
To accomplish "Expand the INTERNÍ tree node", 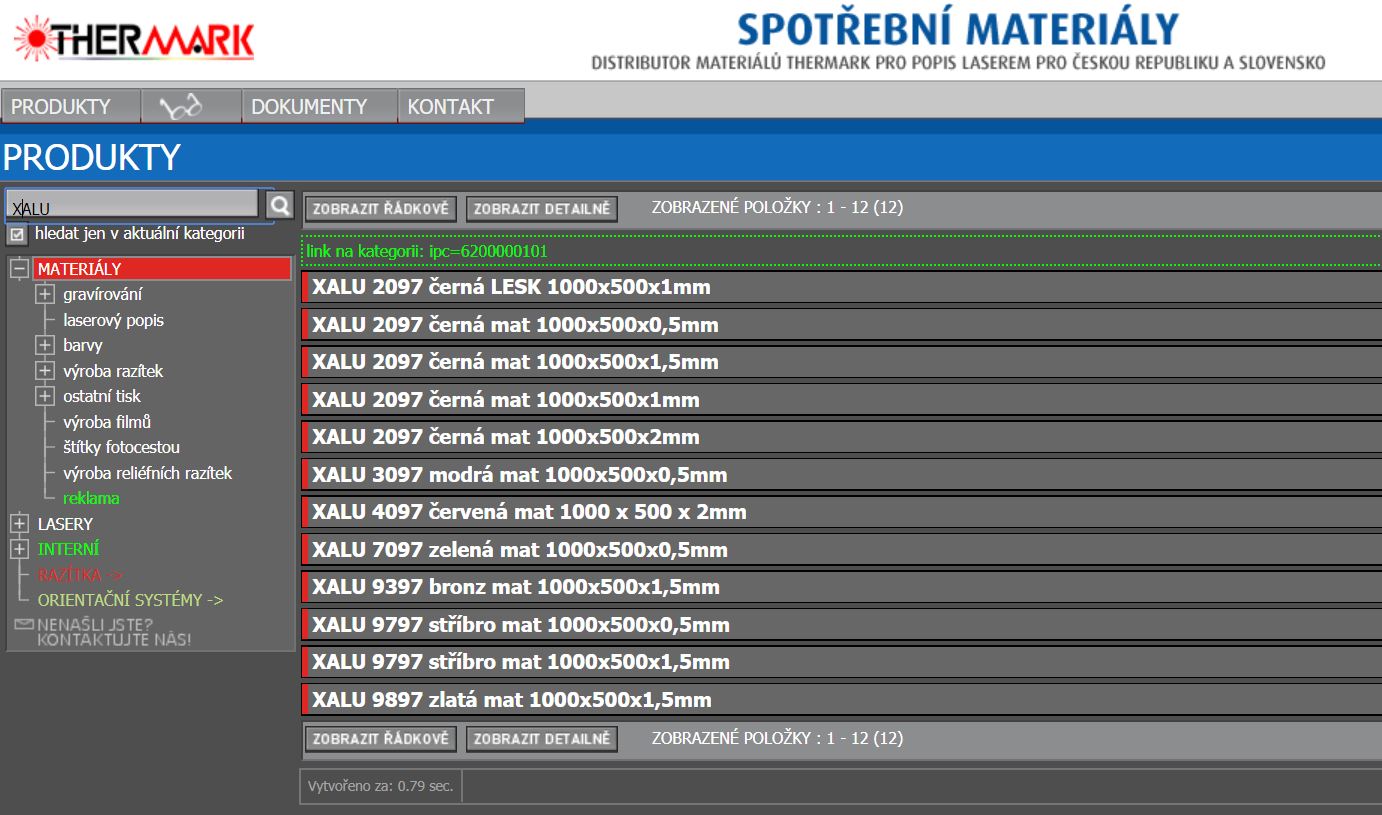I will pyautogui.click(x=19, y=549).
